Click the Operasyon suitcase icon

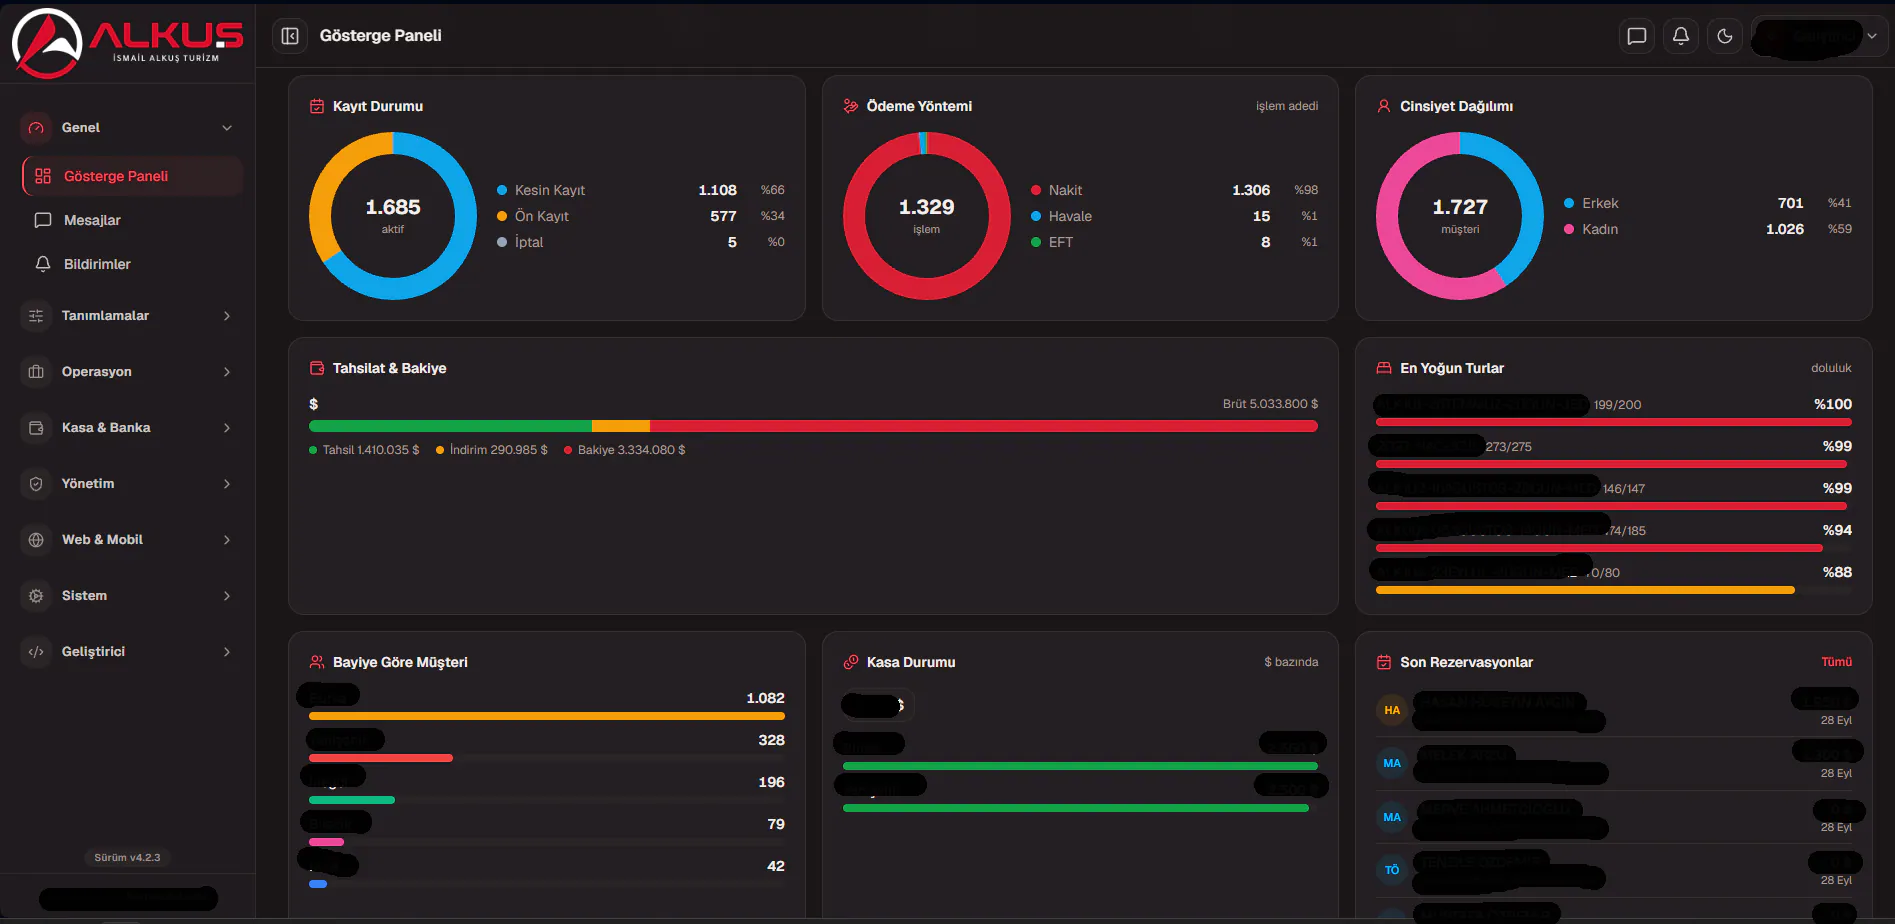pos(36,372)
